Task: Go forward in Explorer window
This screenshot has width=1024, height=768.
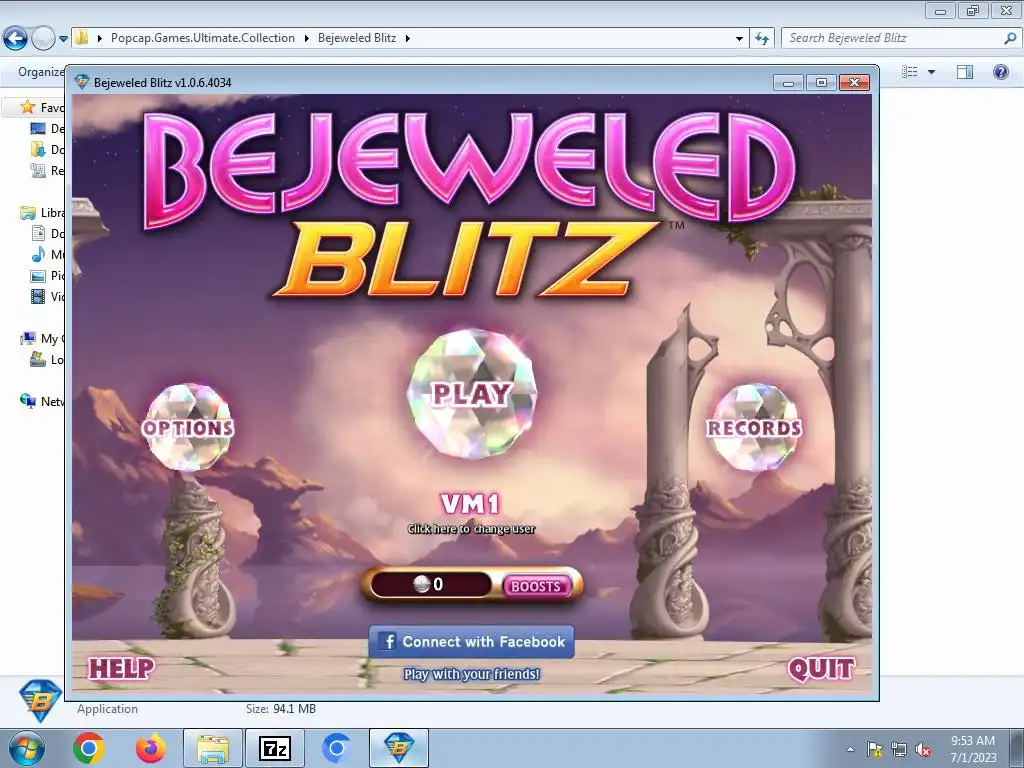Action: point(43,38)
